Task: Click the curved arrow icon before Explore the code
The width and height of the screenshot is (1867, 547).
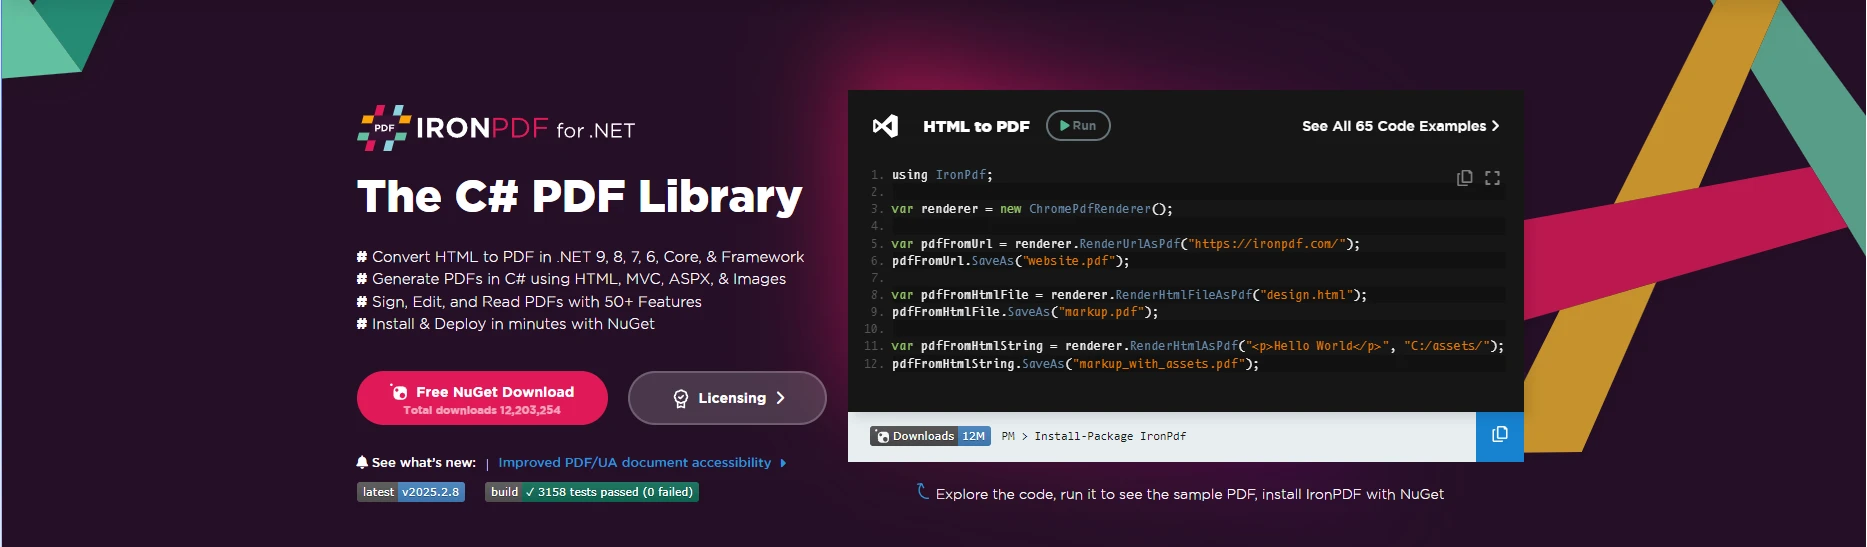Action: (x=922, y=491)
